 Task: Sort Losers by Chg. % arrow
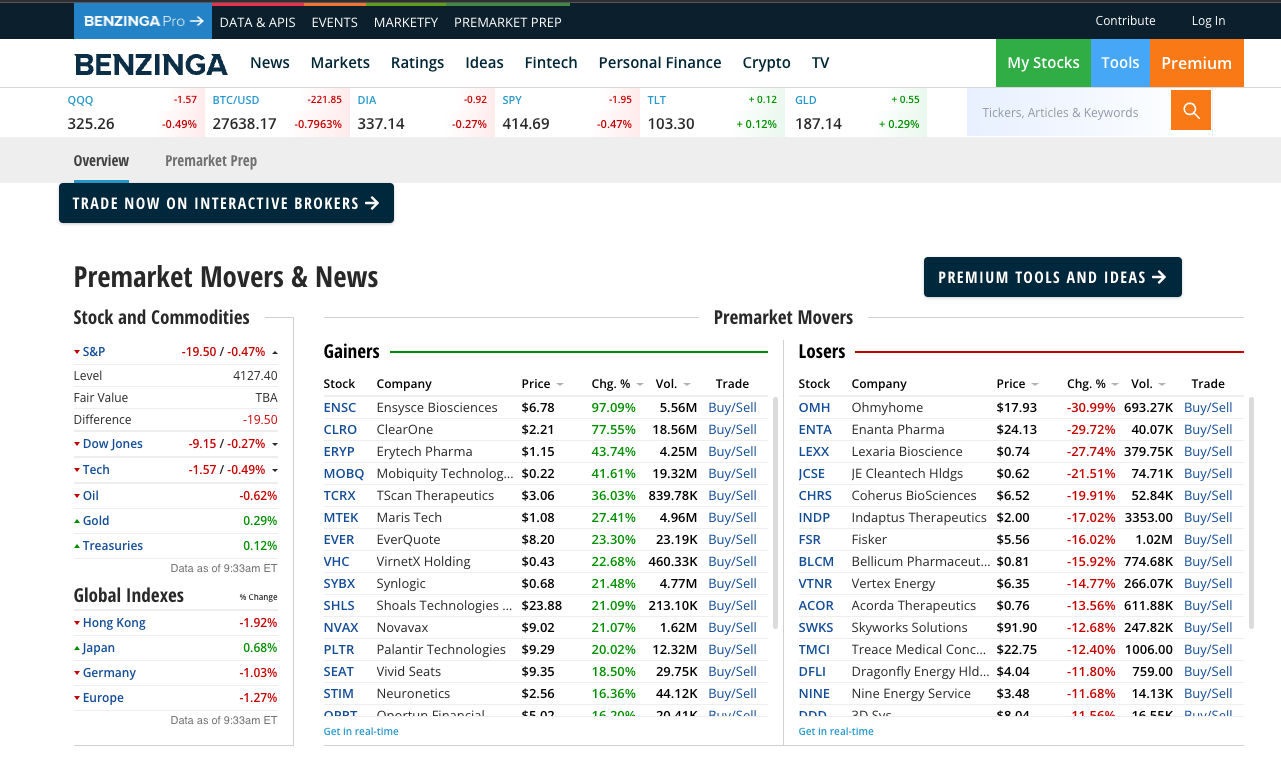[x=1115, y=384]
